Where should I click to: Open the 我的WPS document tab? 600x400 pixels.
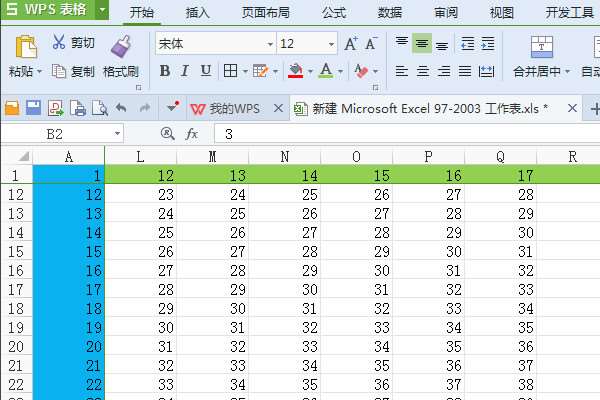[x=226, y=108]
